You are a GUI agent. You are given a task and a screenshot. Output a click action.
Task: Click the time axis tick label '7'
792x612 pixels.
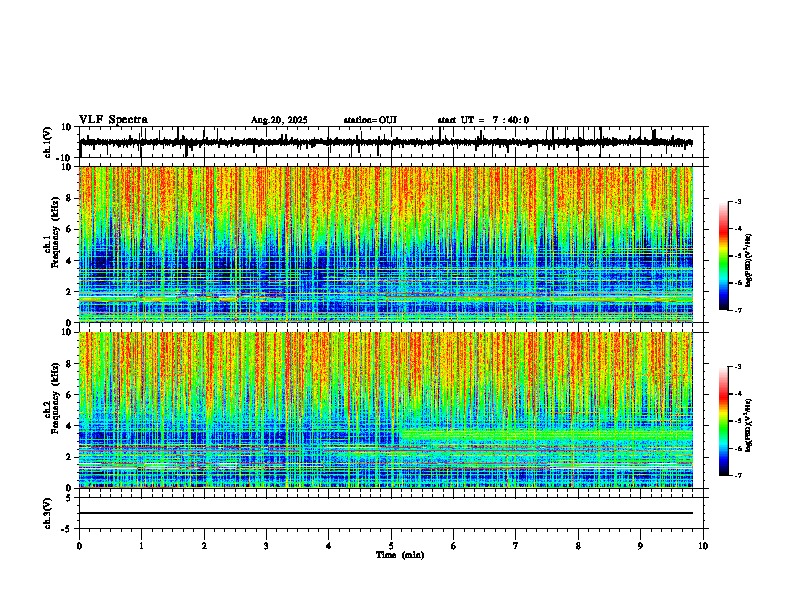pyautogui.click(x=516, y=545)
